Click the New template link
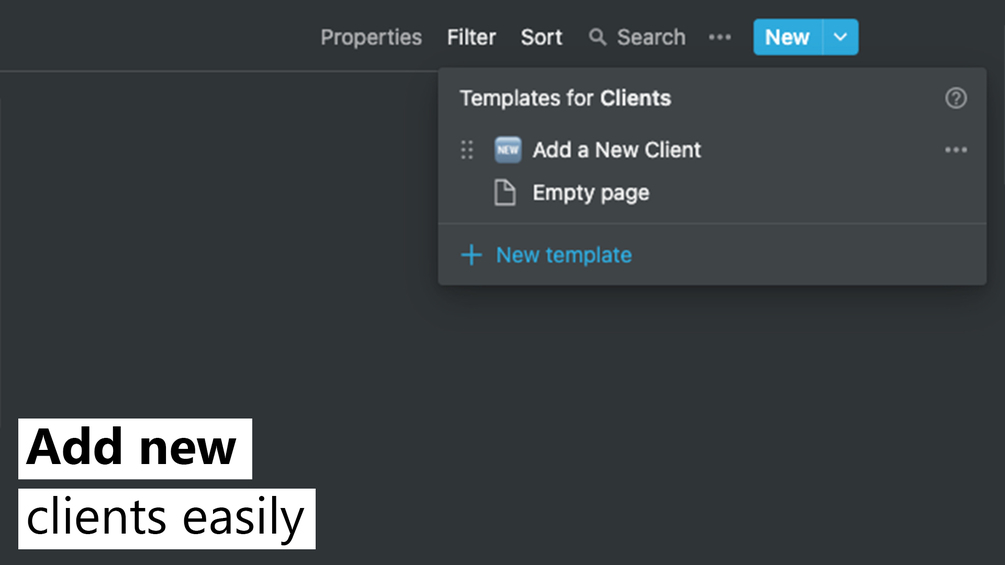 tap(563, 255)
